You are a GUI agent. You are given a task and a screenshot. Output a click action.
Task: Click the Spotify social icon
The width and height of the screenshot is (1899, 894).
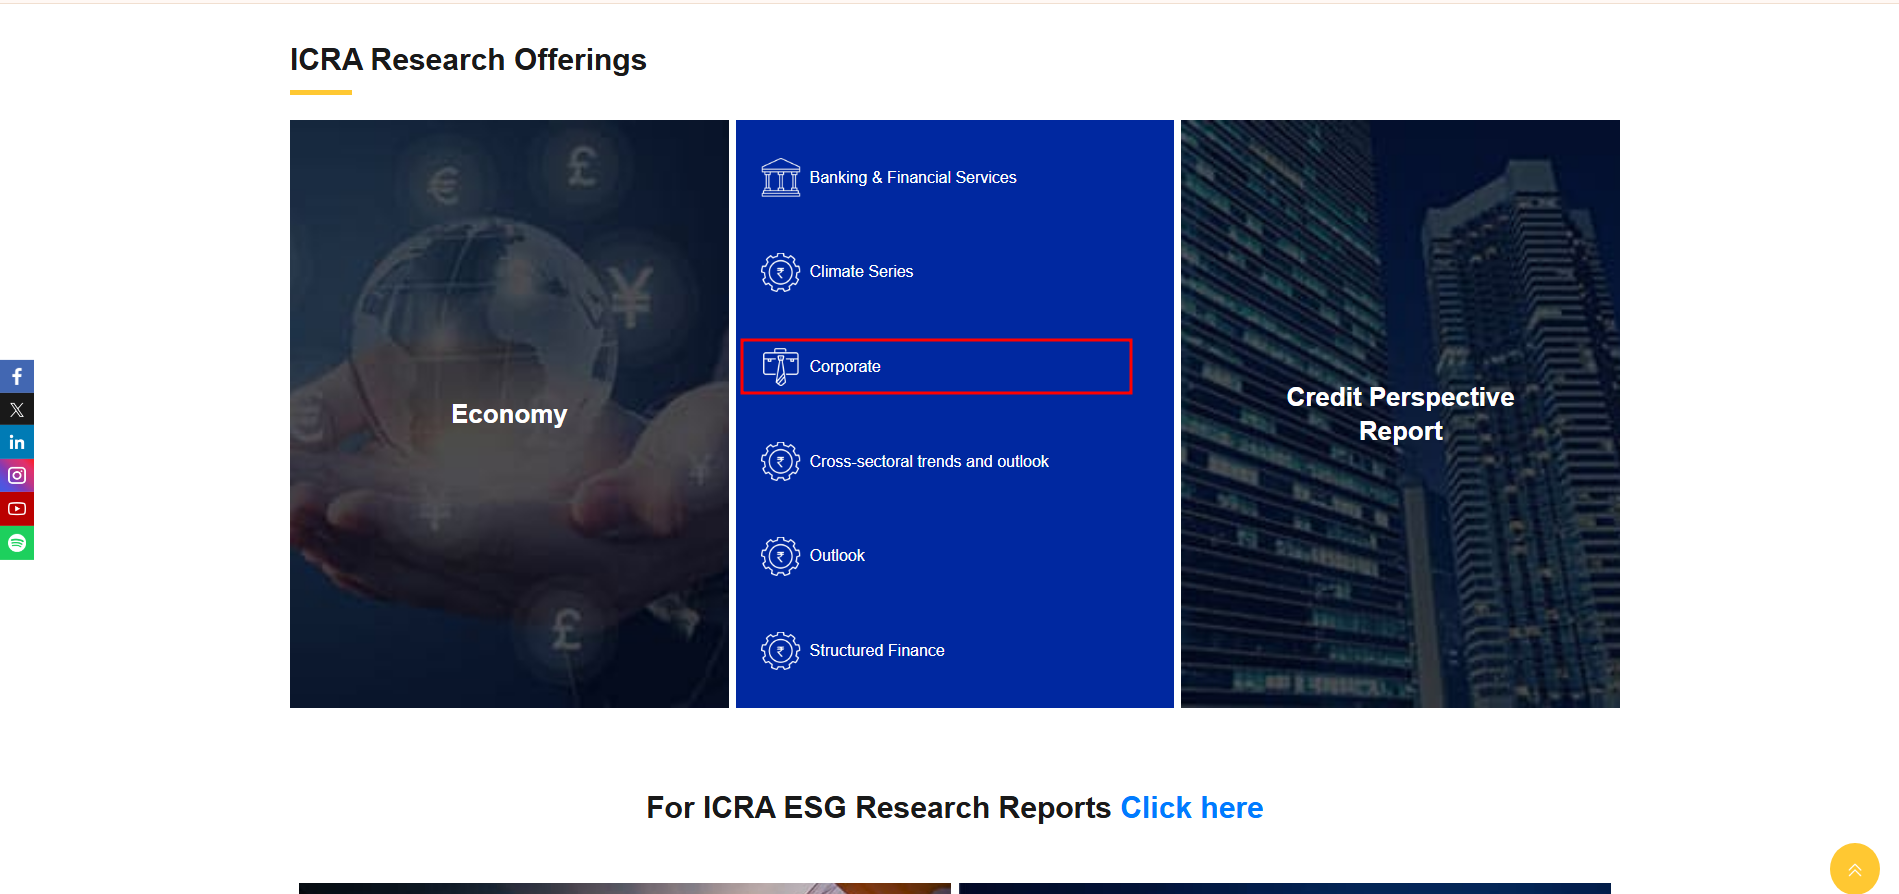click(17, 543)
